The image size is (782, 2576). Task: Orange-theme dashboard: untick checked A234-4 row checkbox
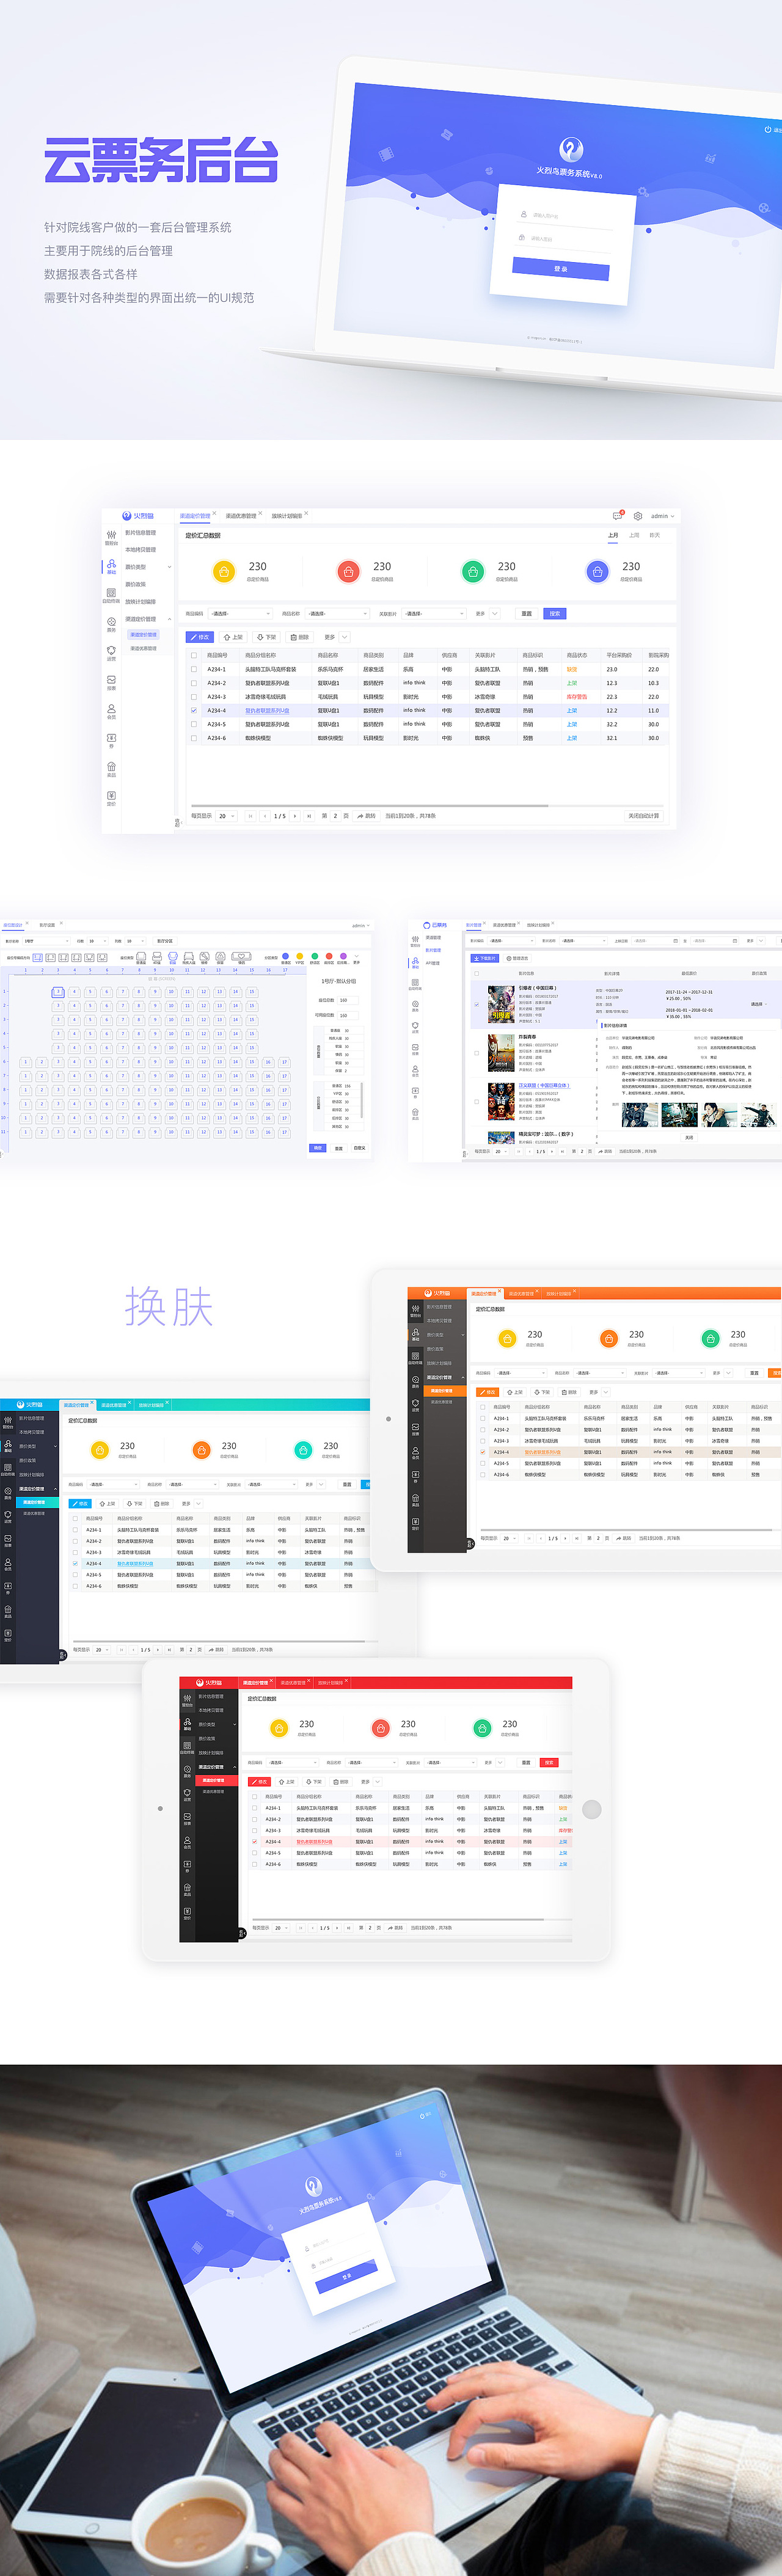[x=483, y=1452]
